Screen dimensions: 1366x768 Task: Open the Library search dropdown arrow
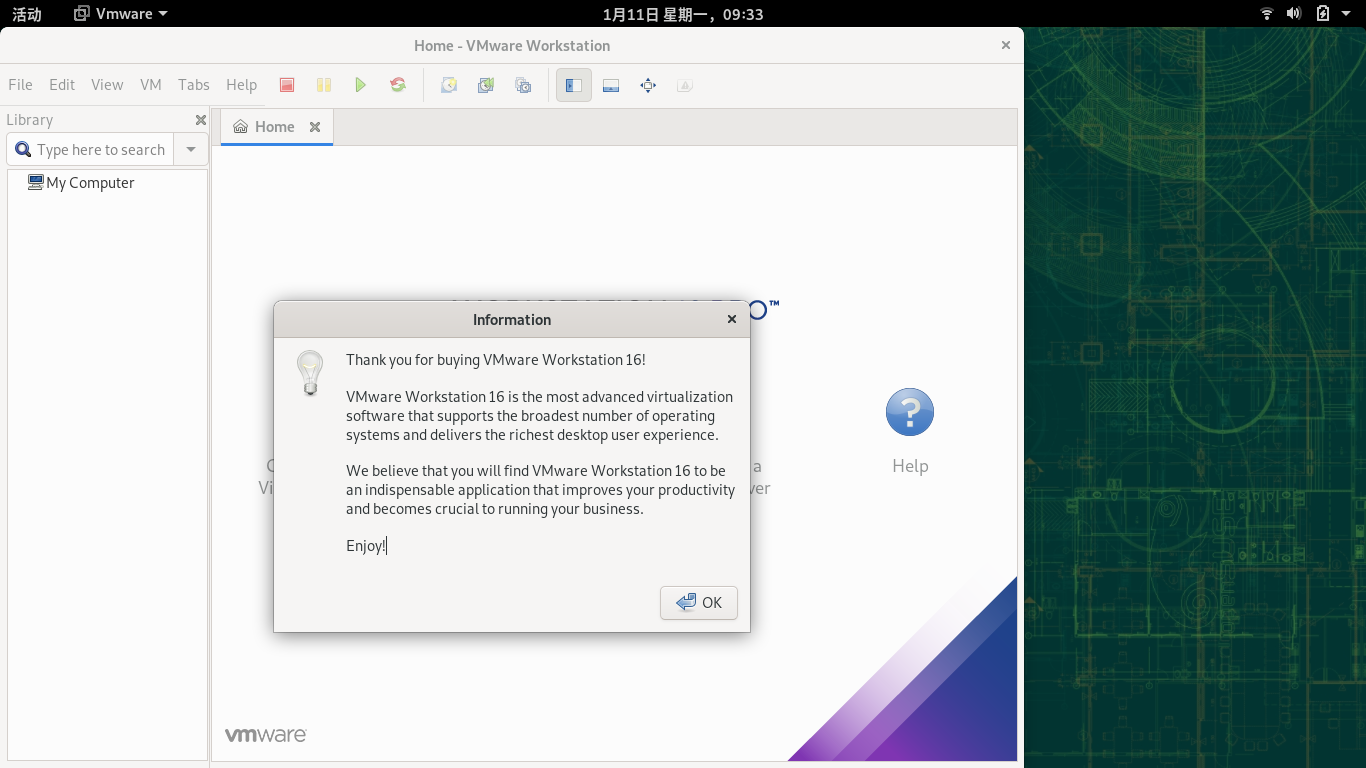(191, 150)
